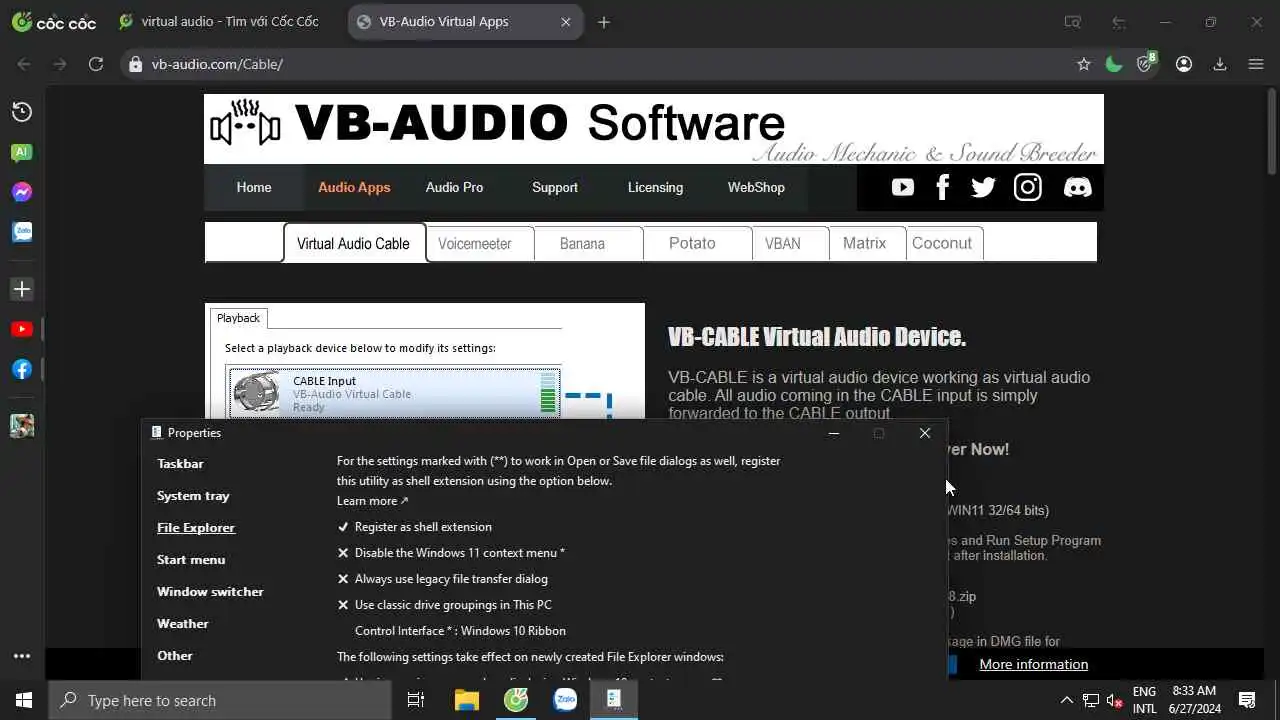Select Weather in Properties sidebar
This screenshot has height=720, width=1280.
183,623
